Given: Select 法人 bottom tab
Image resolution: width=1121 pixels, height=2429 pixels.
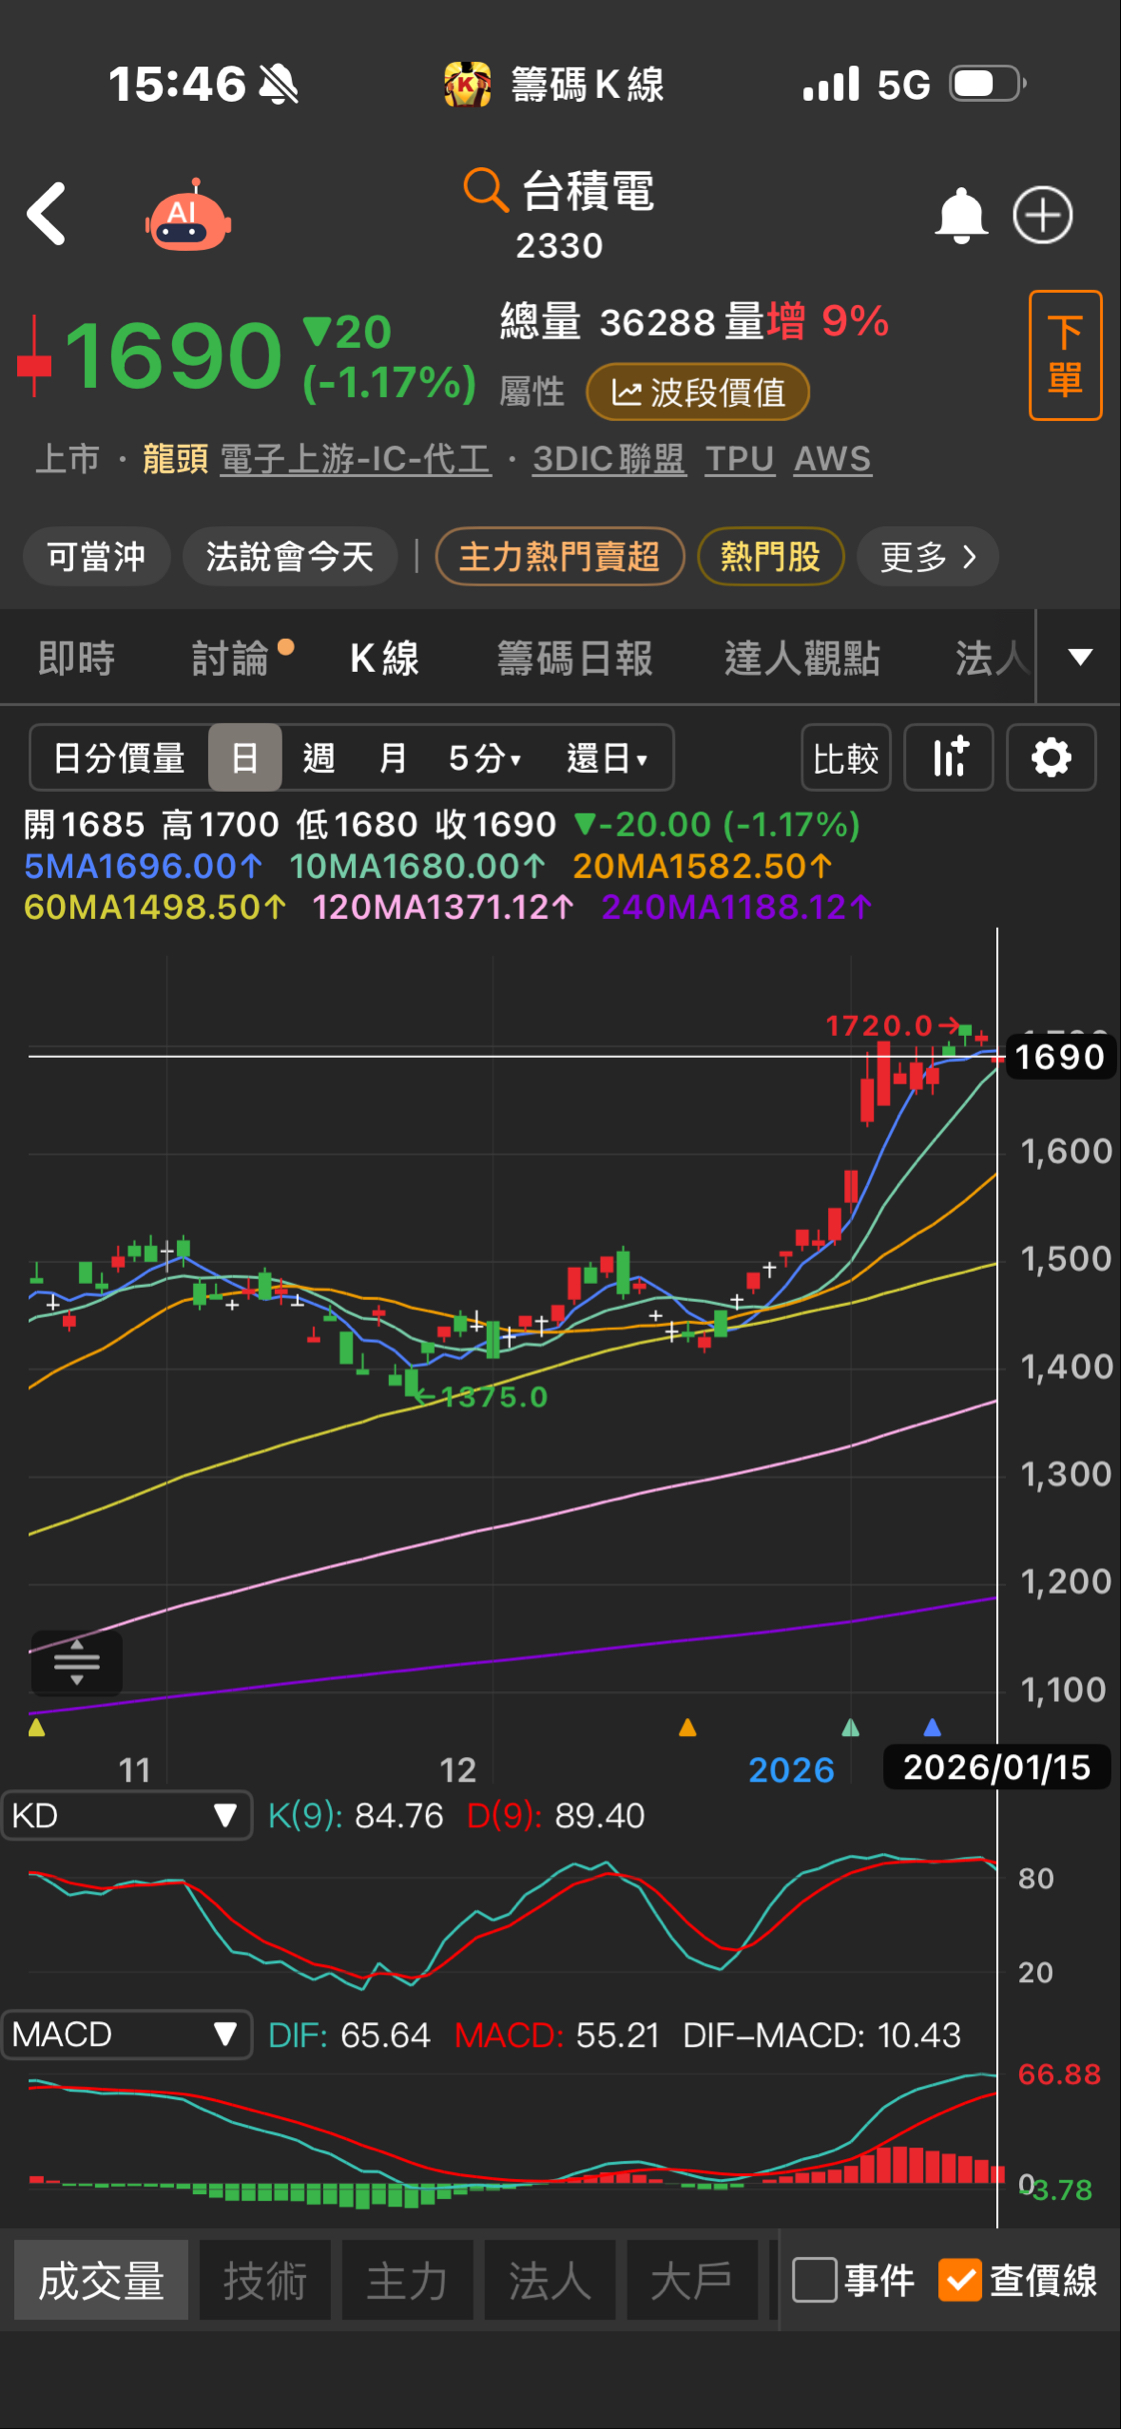Looking at the screenshot, I should [550, 2281].
